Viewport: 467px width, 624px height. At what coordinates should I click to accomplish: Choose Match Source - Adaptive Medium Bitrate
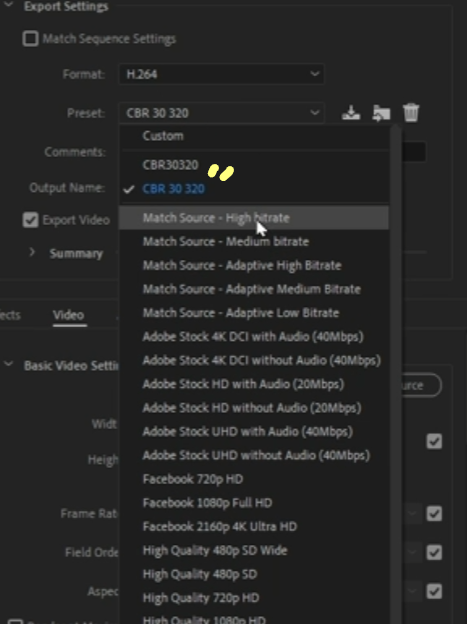click(254, 289)
